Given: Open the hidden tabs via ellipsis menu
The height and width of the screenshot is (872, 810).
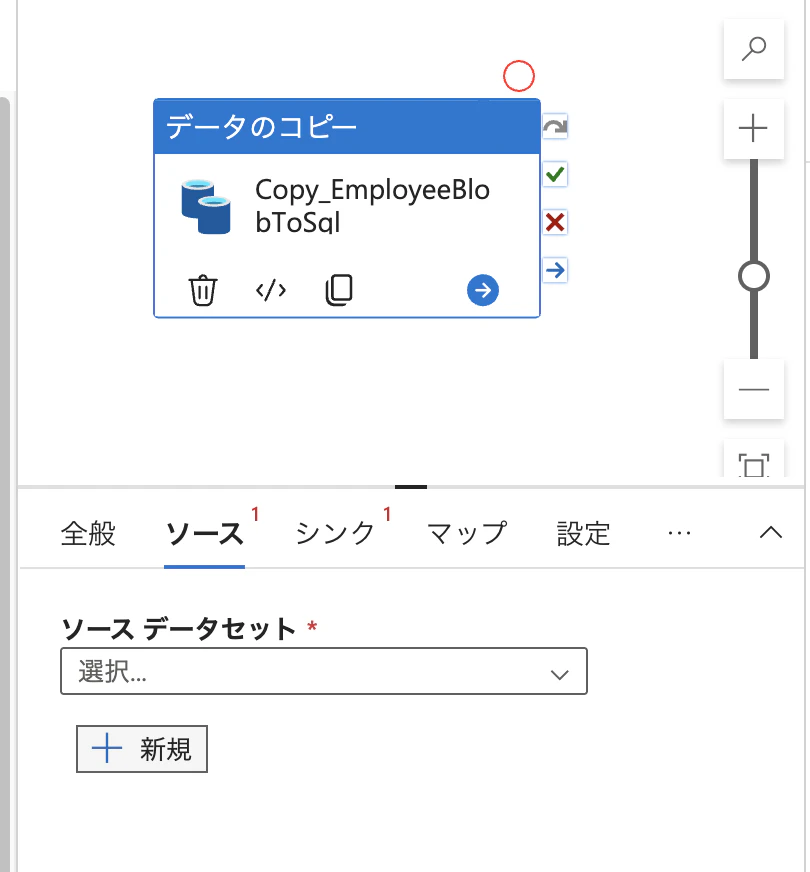Looking at the screenshot, I should click(680, 533).
